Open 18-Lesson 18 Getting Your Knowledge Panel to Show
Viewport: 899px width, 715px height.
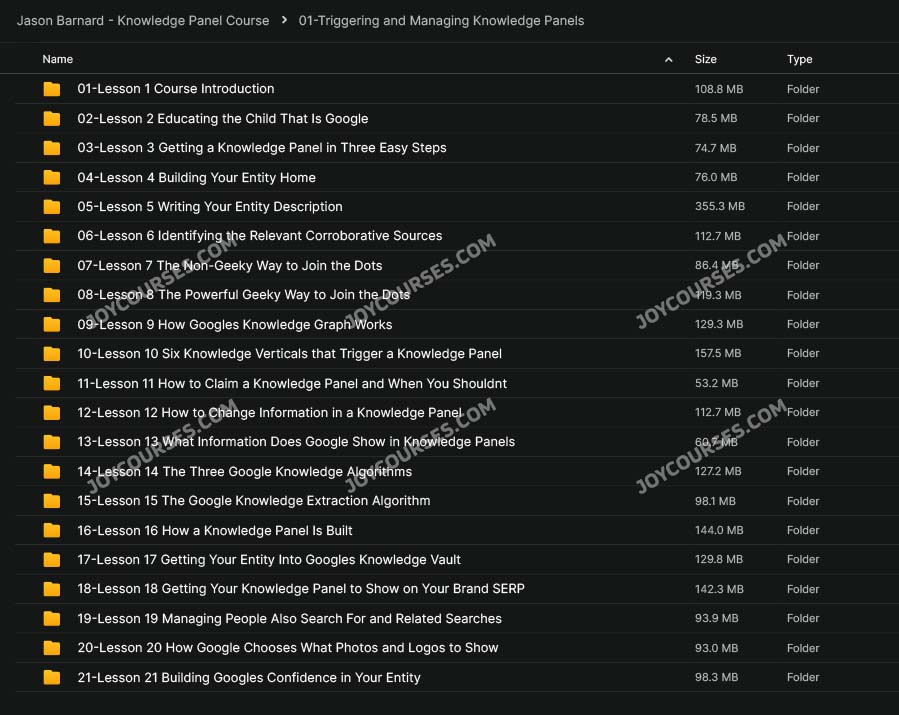[x=301, y=589]
